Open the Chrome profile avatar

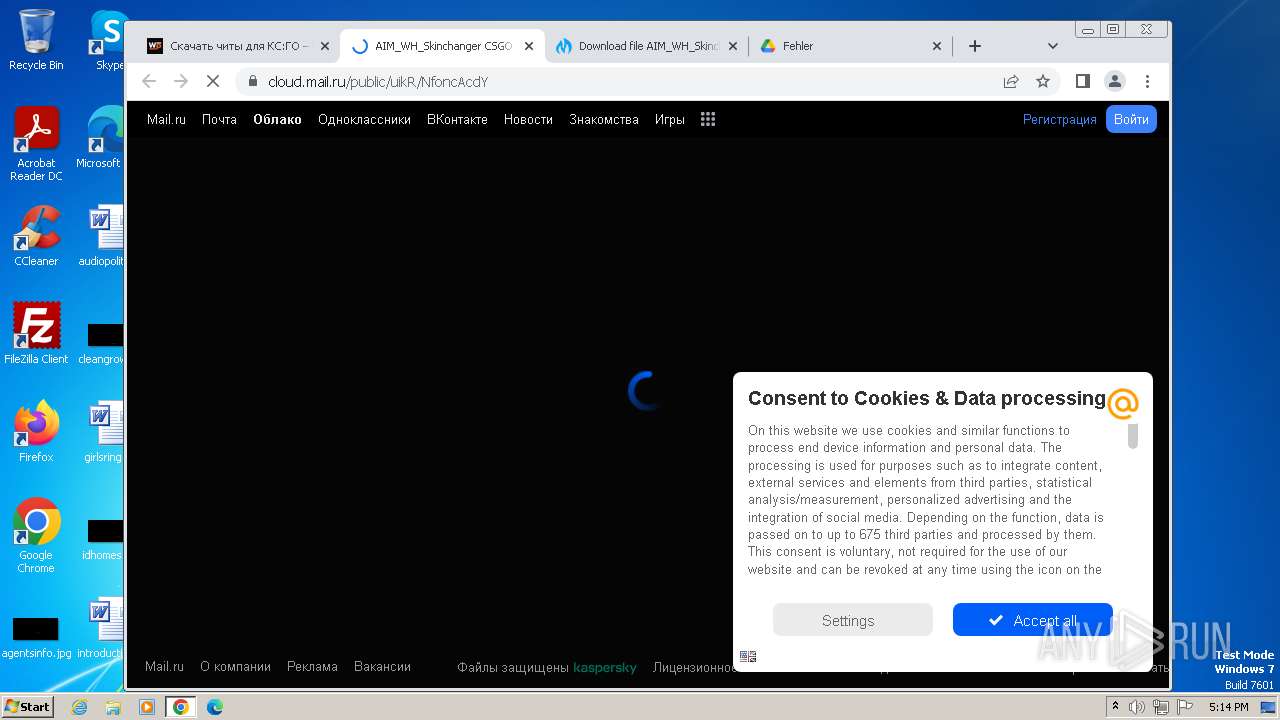tap(1115, 81)
